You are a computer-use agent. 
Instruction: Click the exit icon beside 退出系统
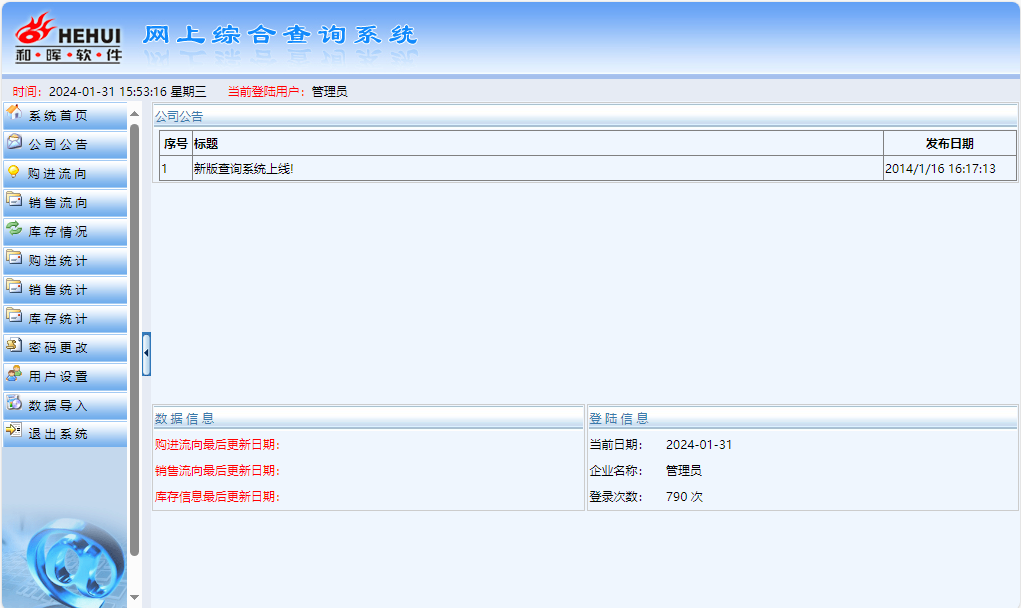pyautogui.click(x=14, y=432)
